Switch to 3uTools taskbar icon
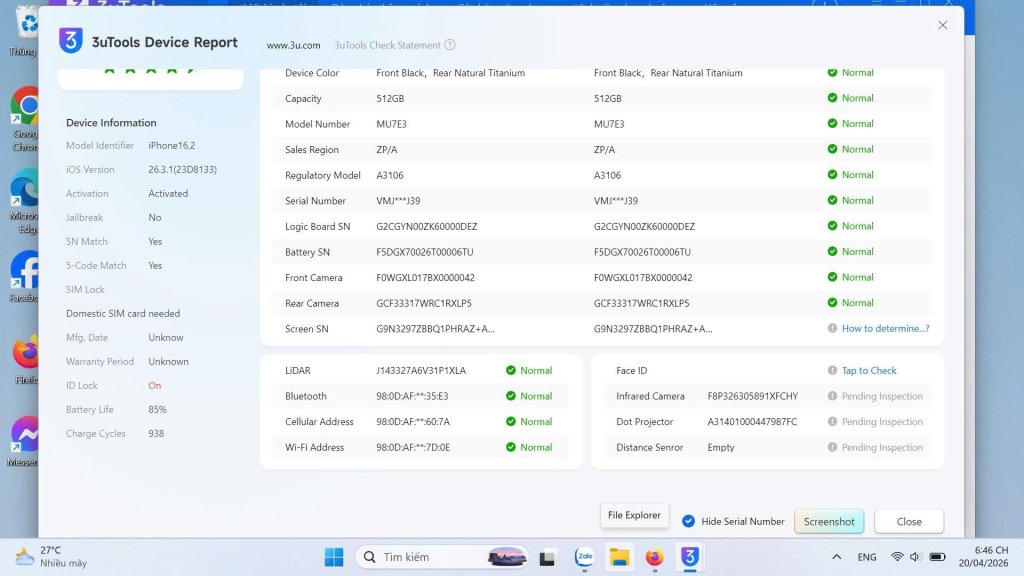This screenshot has width=1024, height=576. (x=690, y=557)
